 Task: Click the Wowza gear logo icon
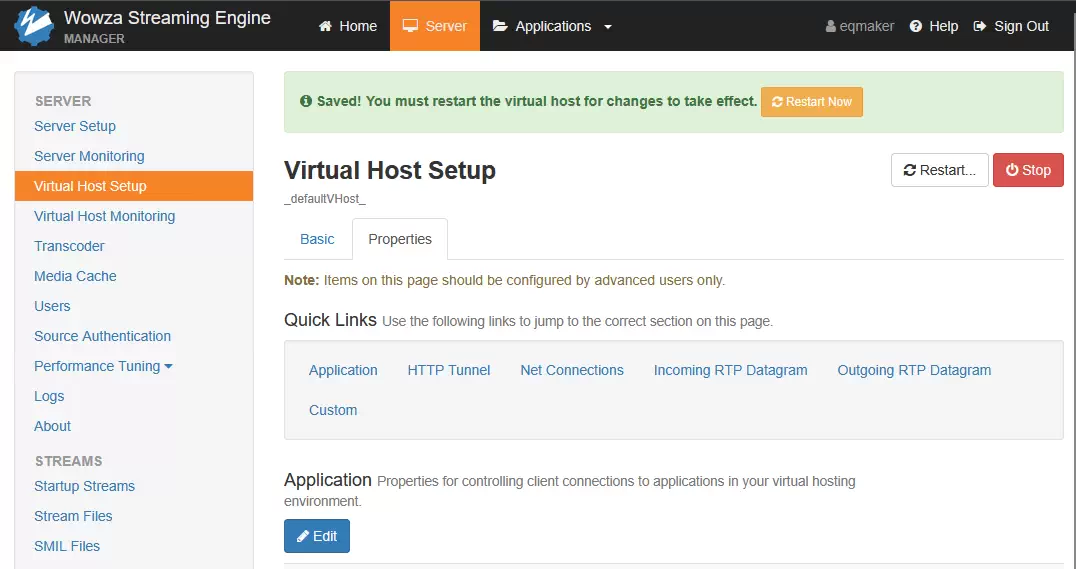(34, 25)
